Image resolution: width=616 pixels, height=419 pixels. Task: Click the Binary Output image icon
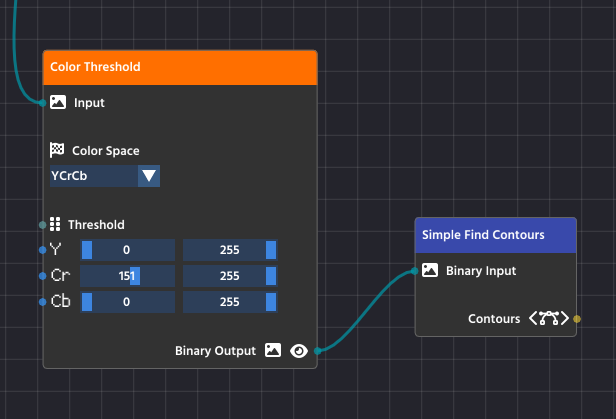[273, 350]
